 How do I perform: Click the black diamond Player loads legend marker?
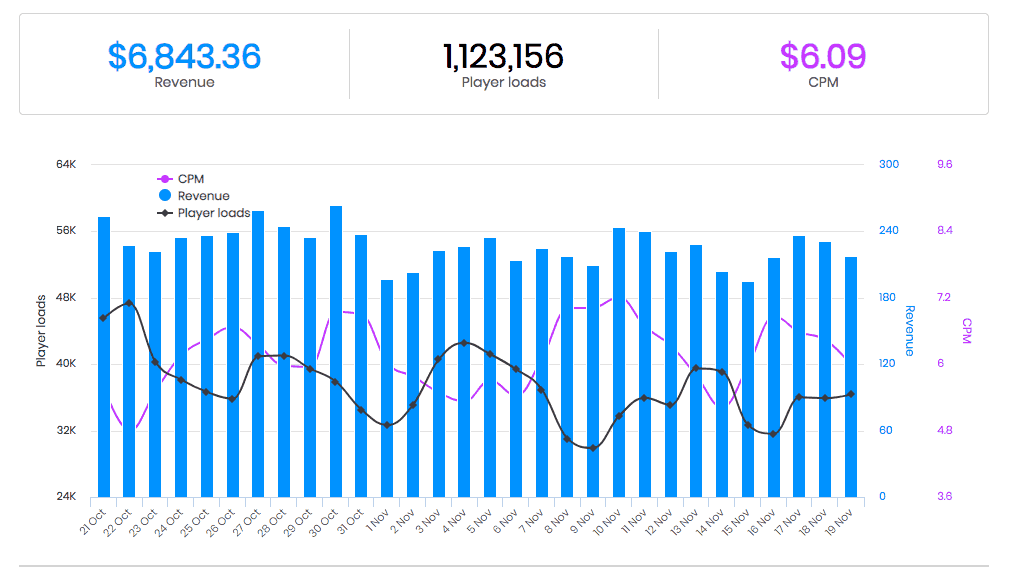[x=165, y=213]
